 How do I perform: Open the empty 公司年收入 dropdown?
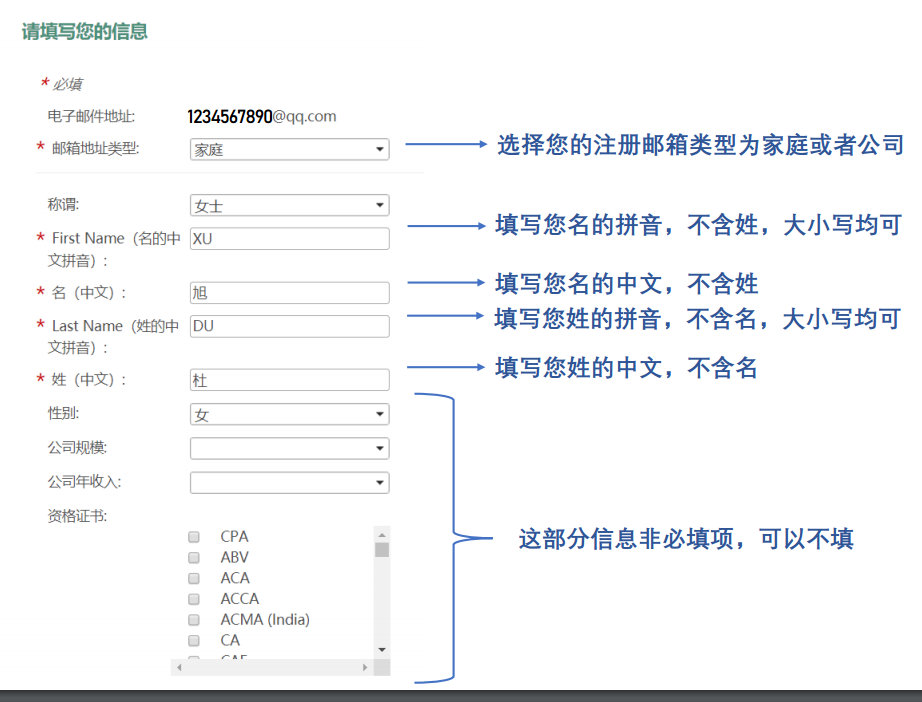(x=289, y=483)
